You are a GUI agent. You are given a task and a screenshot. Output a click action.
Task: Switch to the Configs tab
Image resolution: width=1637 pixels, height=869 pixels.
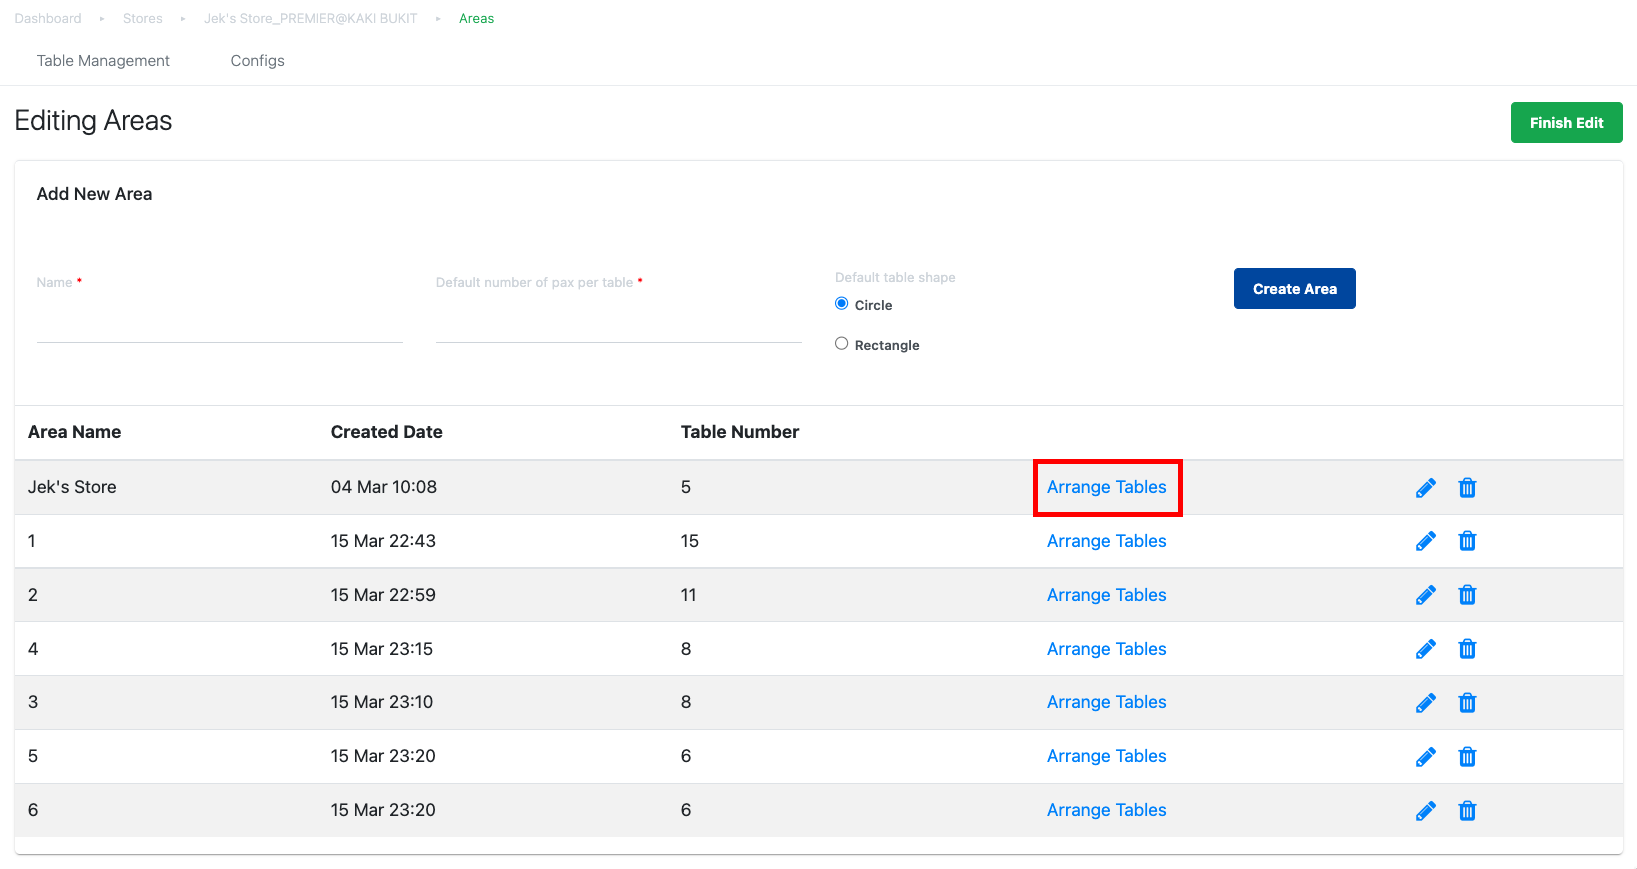tap(258, 61)
